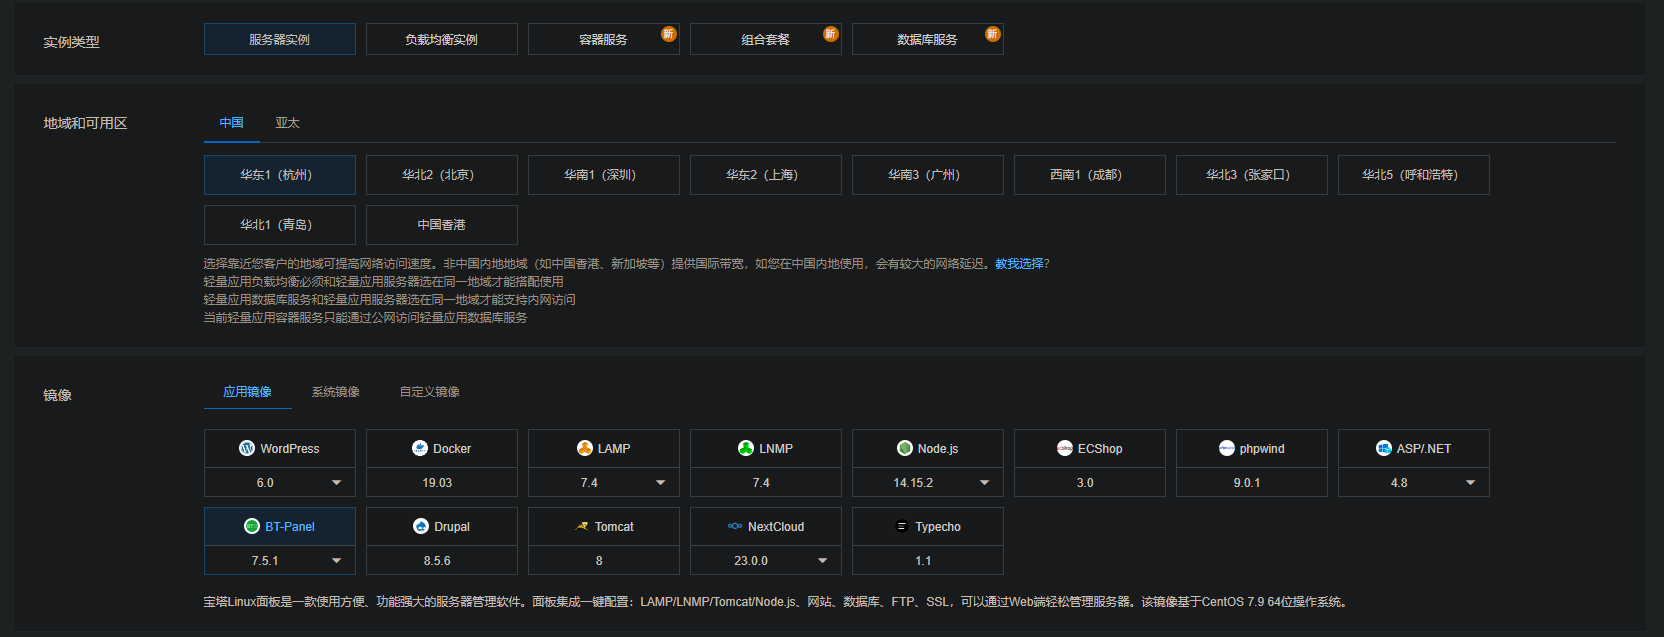Select the phpwind 9.0.1 version cell

[1252, 482]
